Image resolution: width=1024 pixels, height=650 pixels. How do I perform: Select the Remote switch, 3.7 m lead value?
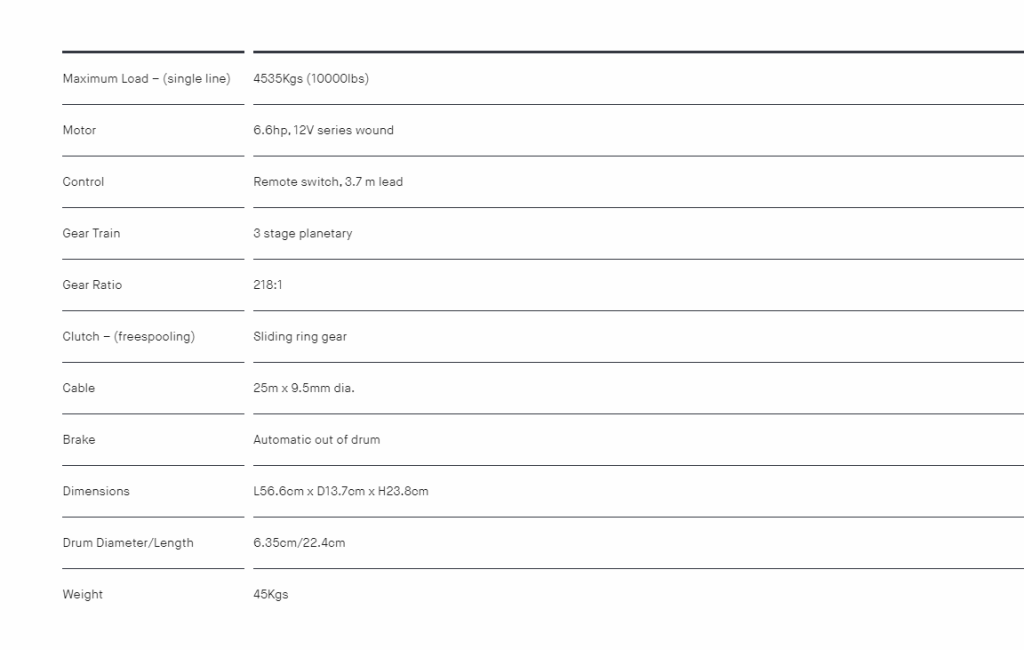tap(328, 182)
